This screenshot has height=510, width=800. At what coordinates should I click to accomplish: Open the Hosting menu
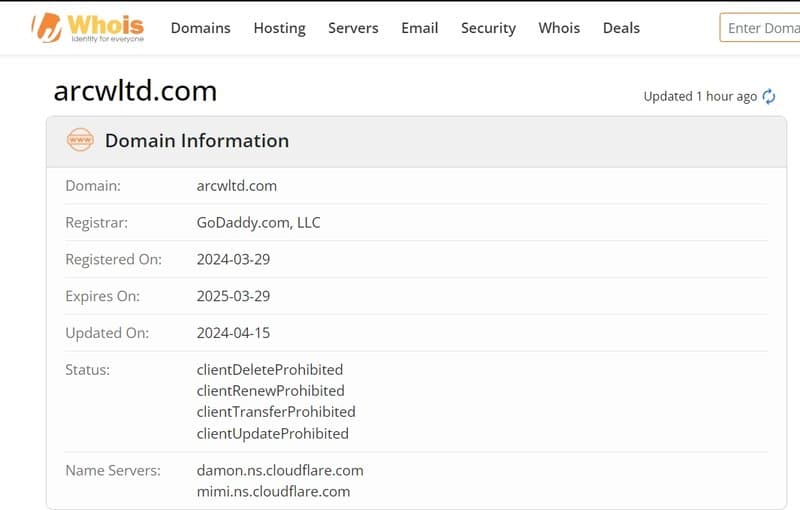(x=280, y=28)
